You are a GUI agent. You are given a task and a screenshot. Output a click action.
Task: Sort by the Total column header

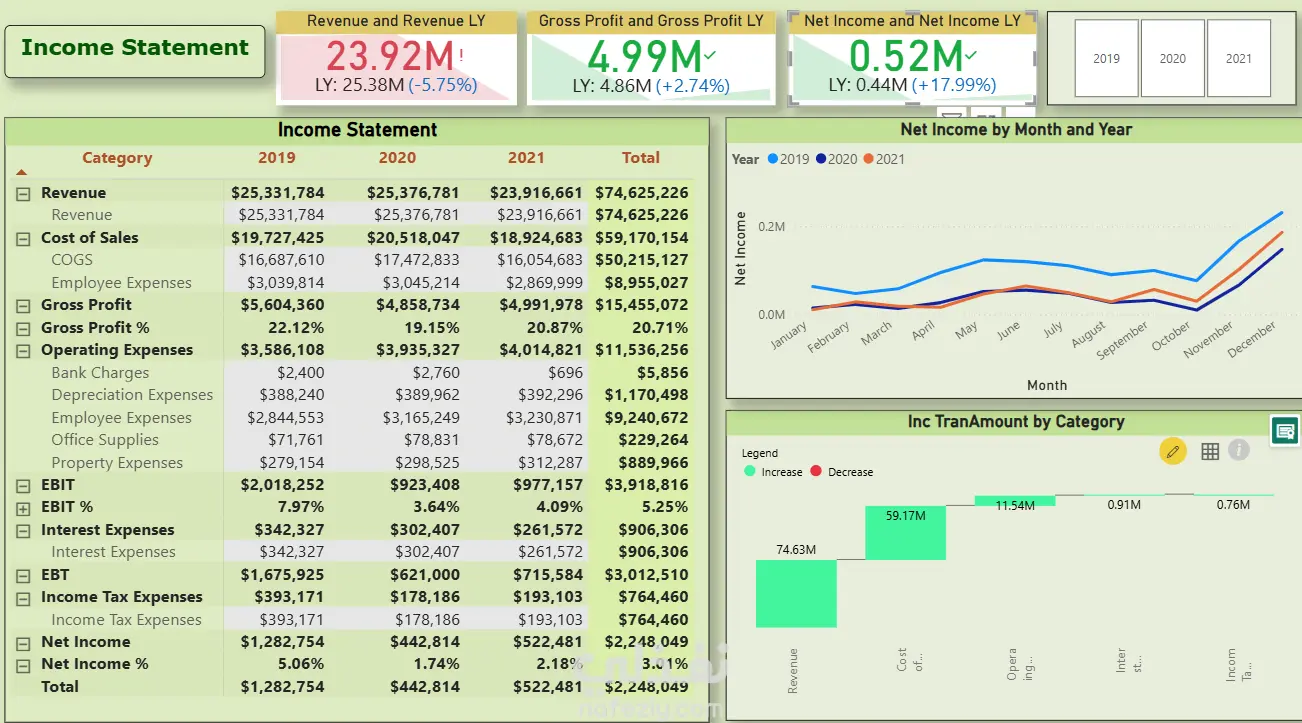point(641,157)
